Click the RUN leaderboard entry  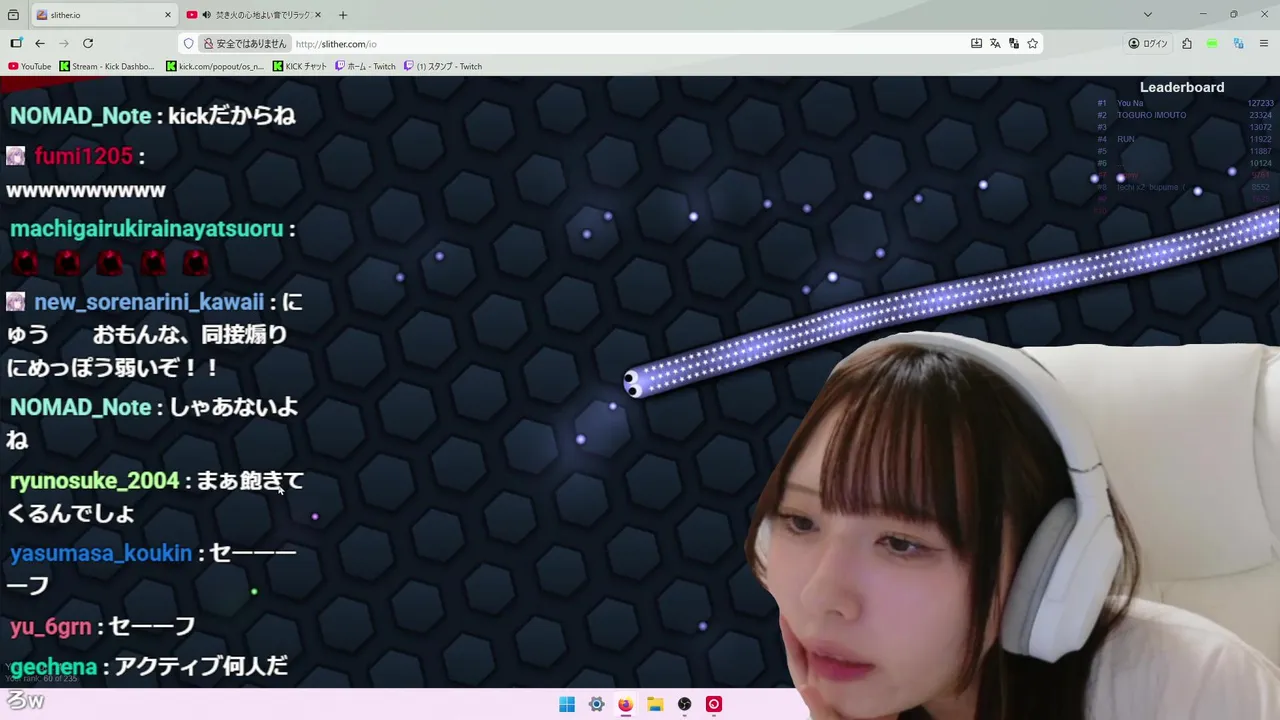1125,139
